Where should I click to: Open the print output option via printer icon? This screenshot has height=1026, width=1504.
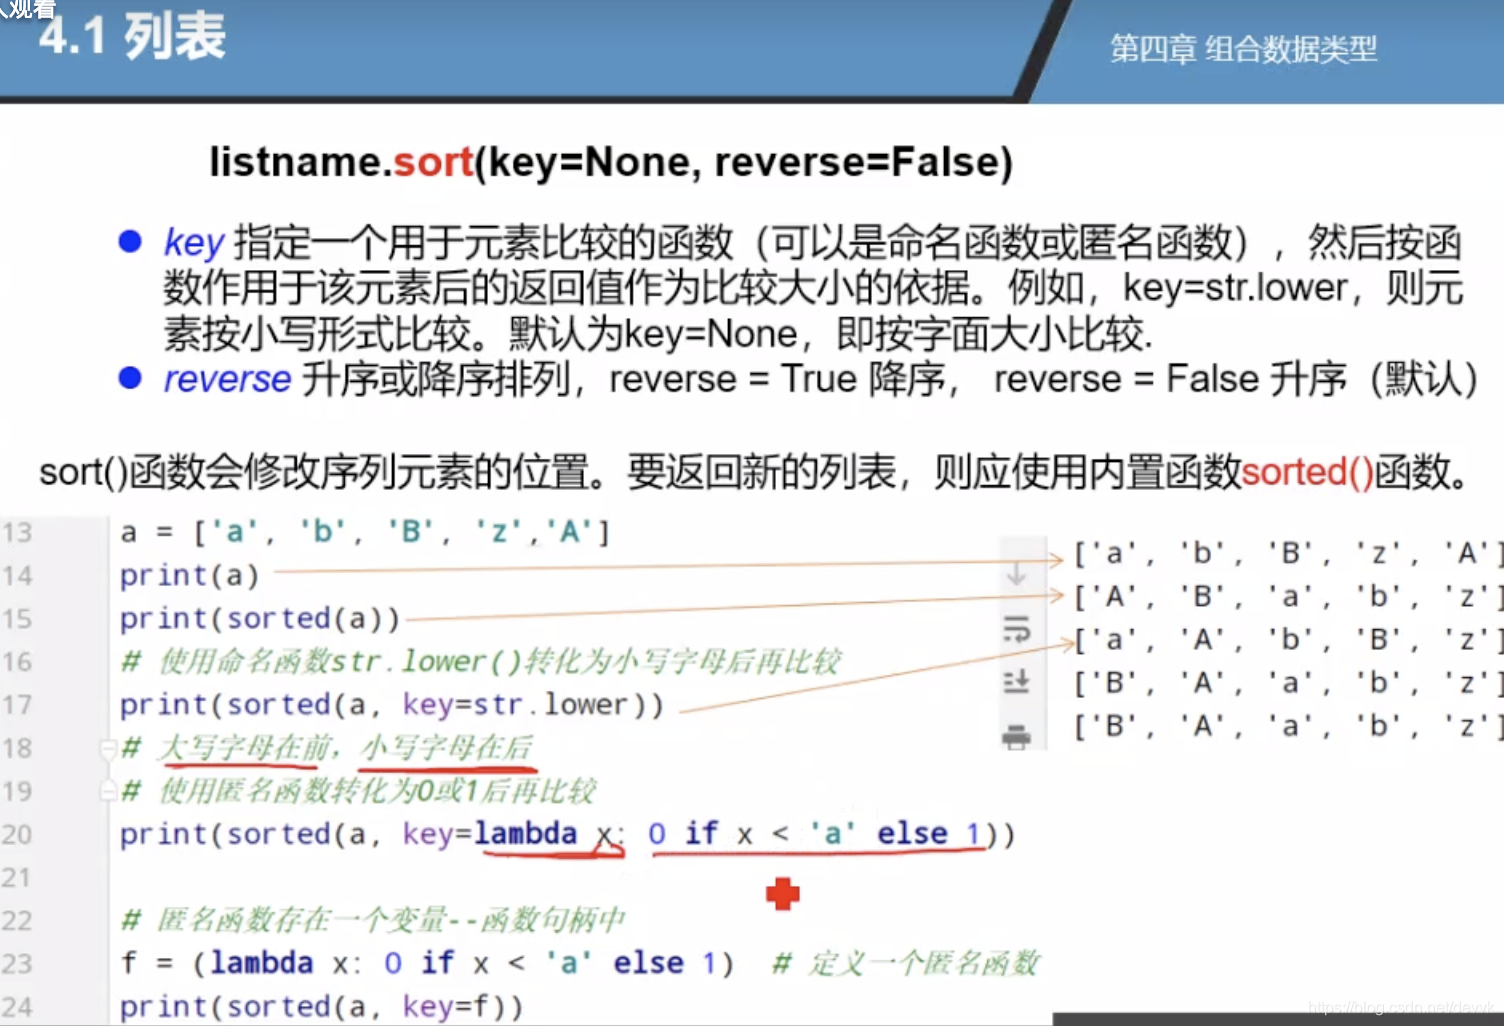pyautogui.click(x=1016, y=735)
